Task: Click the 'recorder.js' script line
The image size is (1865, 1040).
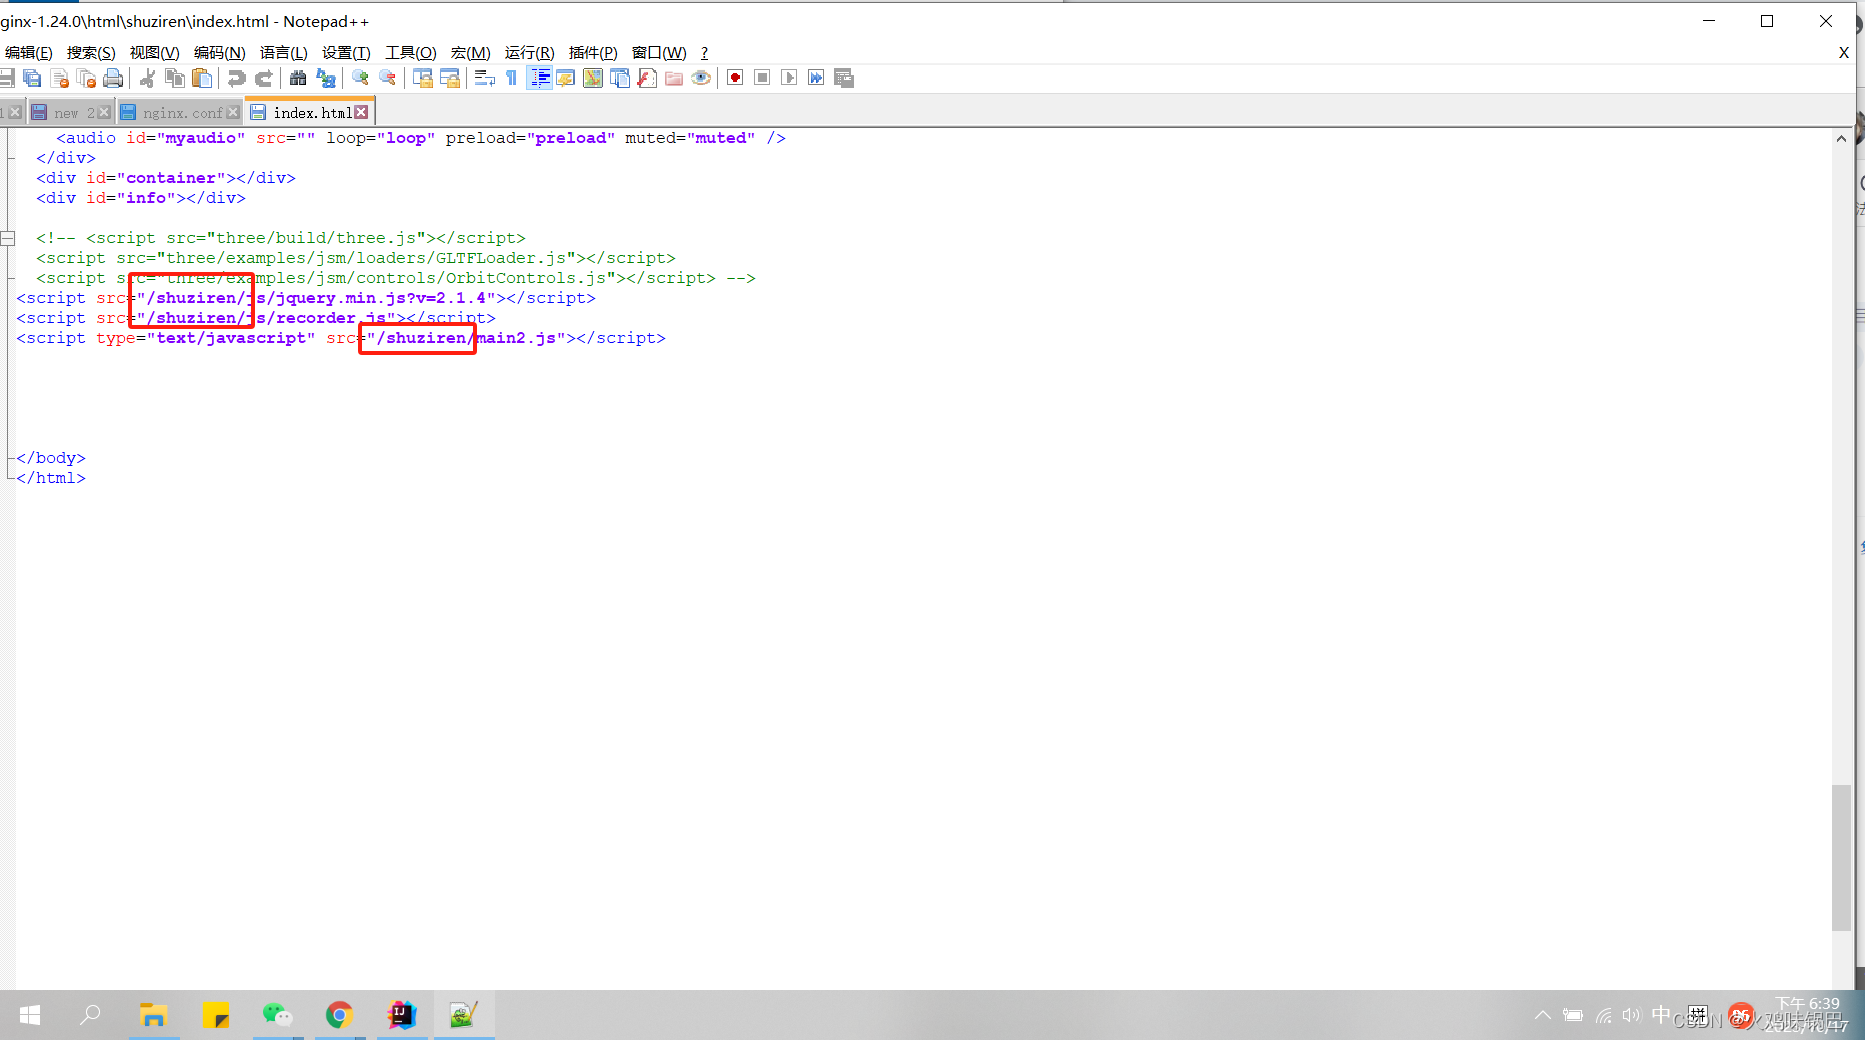Action: tap(256, 318)
